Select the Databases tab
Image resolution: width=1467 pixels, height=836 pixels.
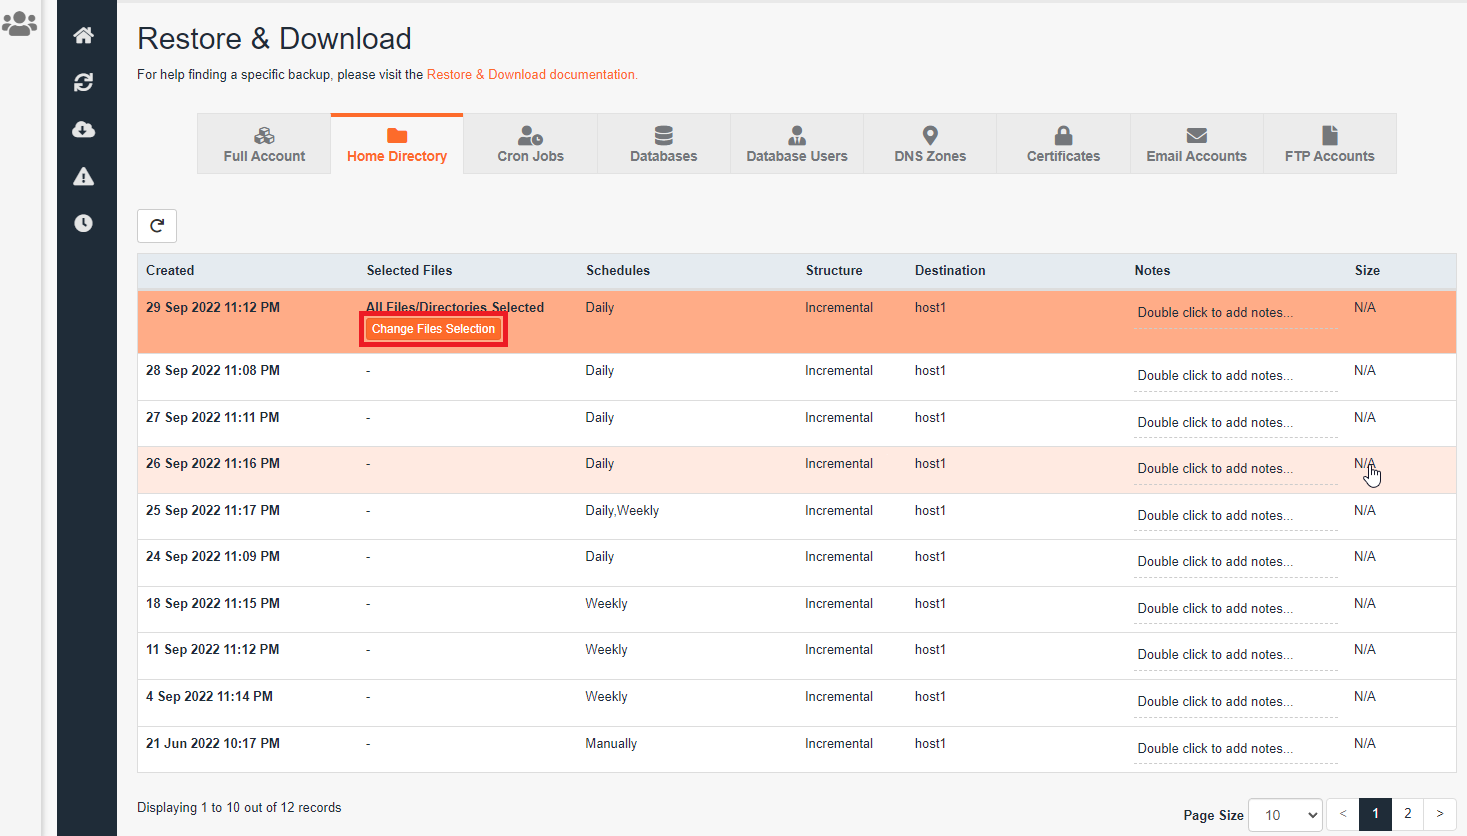pyautogui.click(x=663, y=144)
